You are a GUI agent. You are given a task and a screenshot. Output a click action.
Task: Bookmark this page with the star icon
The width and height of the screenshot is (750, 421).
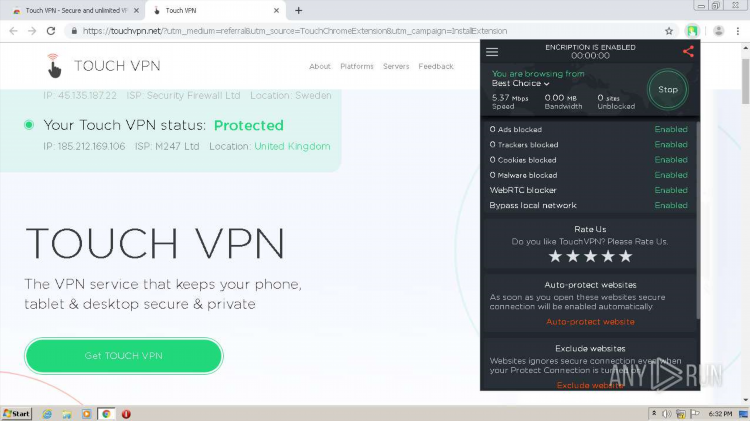click(x=669, y=31)
